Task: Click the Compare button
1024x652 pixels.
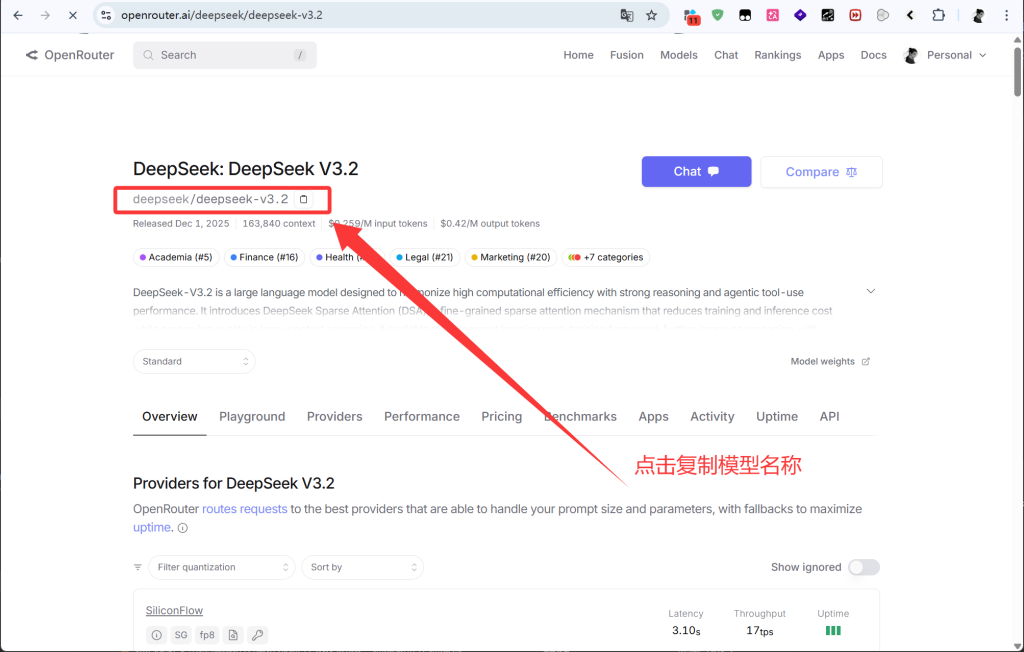Action: coord(821,172)
